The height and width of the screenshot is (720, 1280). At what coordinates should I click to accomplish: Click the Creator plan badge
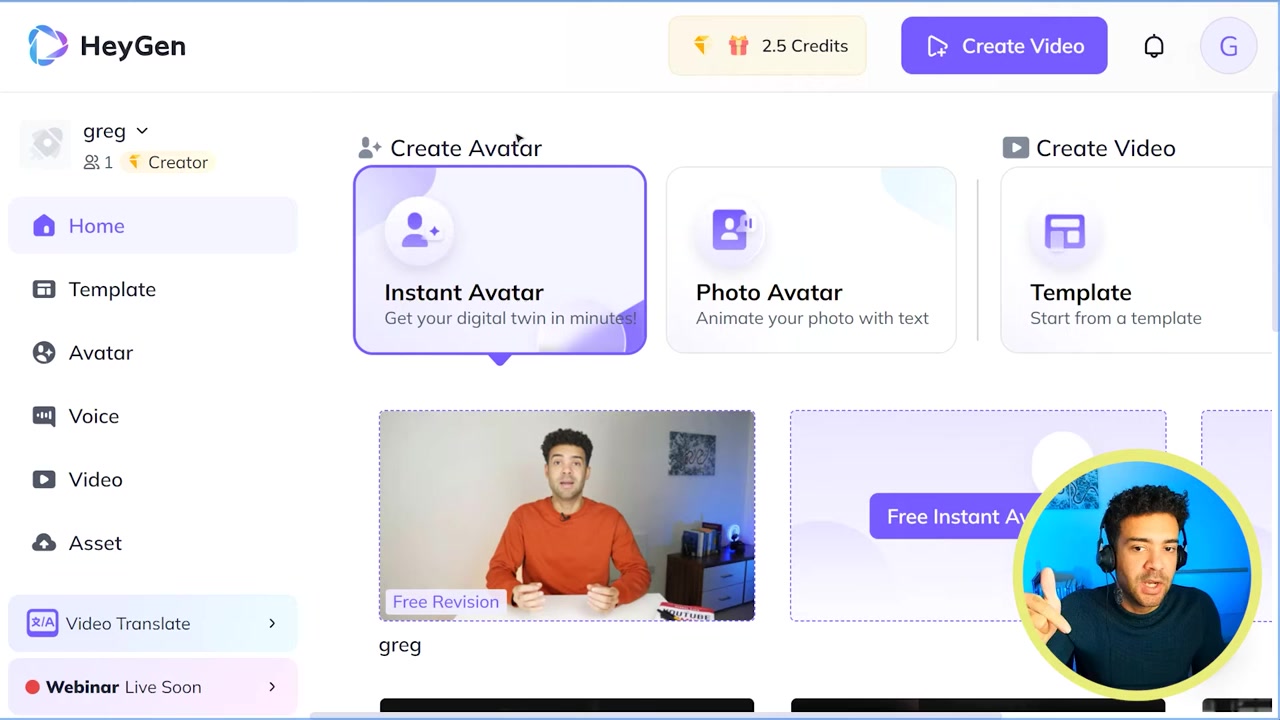click(x=167, y=162)
